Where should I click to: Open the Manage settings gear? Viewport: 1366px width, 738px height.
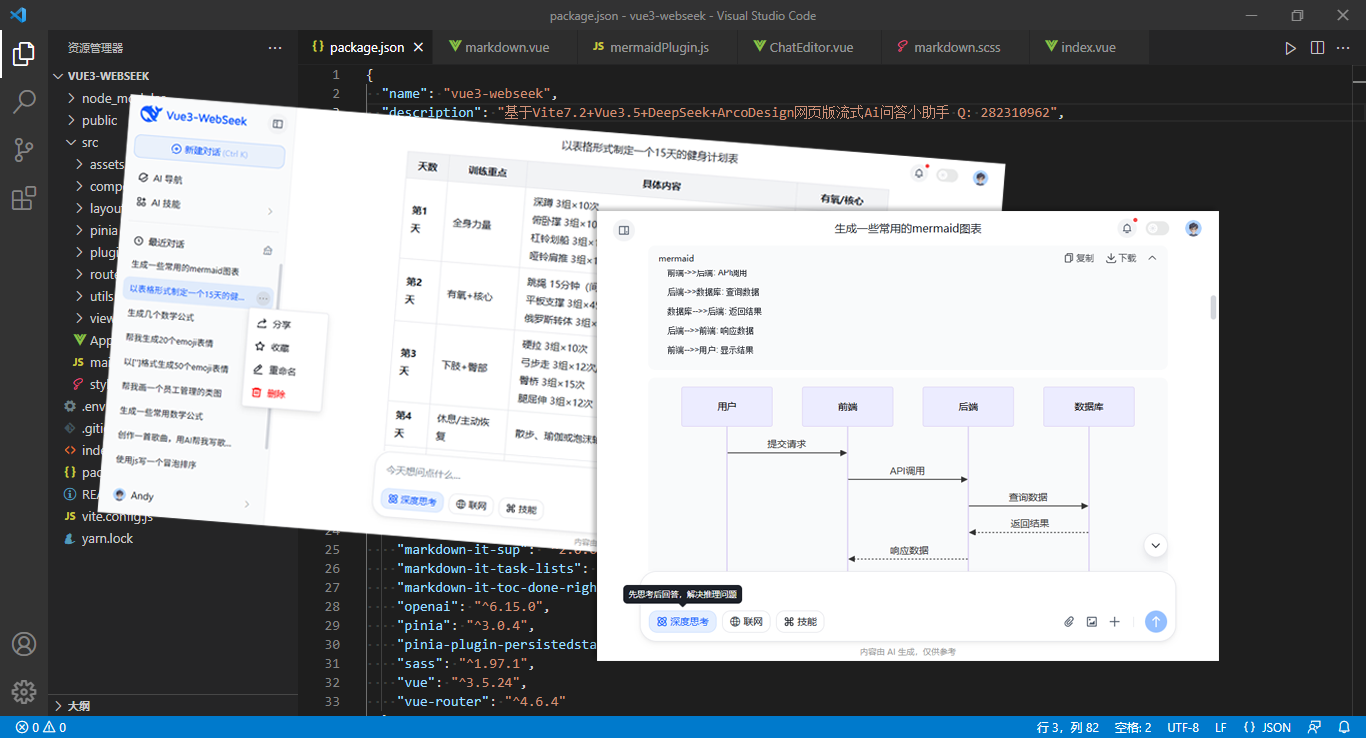[x=24, y=691]
